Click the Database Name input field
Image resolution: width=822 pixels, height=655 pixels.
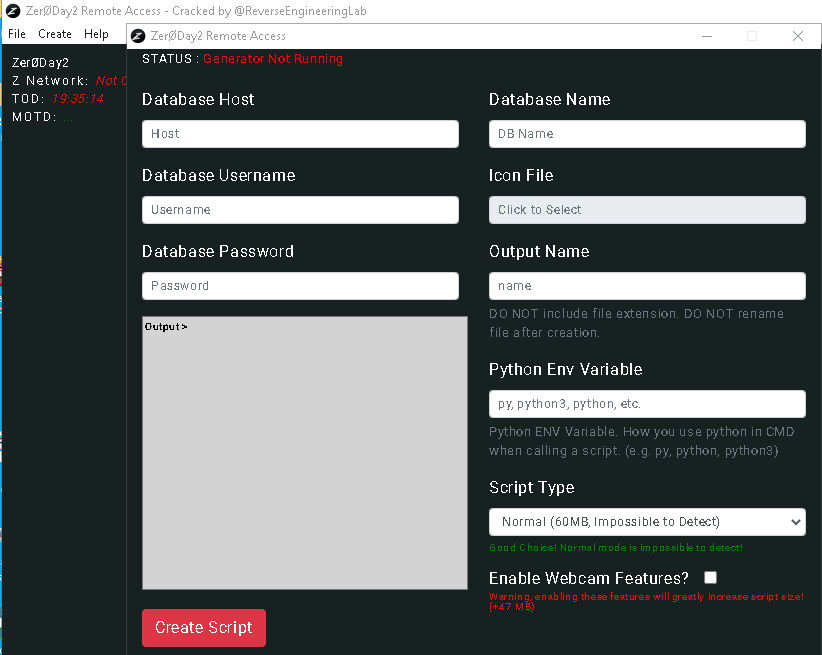click(x=647, y=134)
